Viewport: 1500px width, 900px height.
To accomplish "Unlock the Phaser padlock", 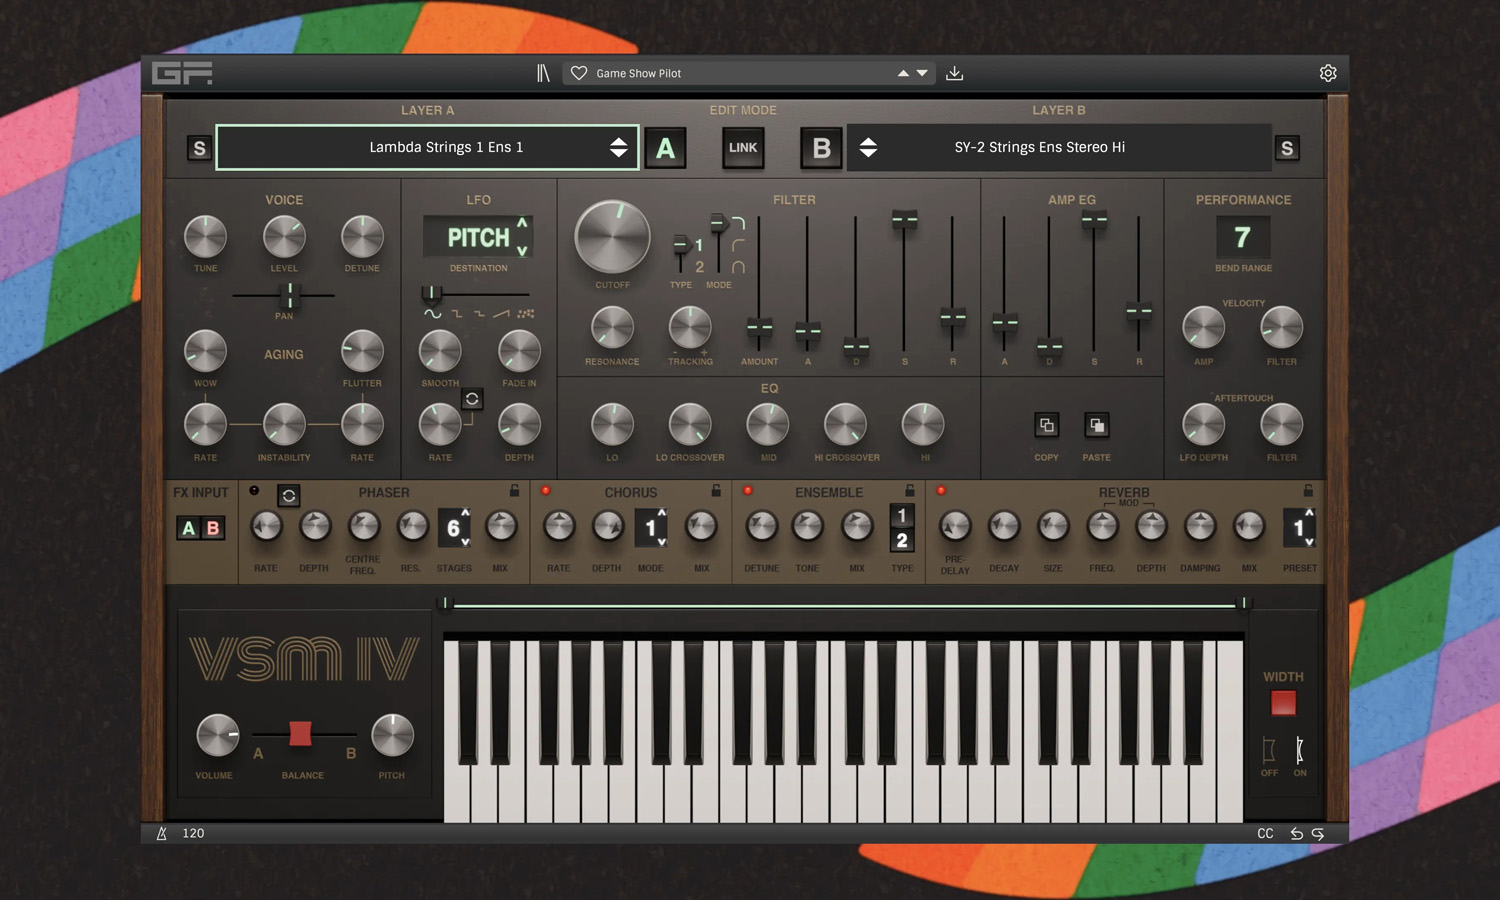I will [x=514, y=491].
